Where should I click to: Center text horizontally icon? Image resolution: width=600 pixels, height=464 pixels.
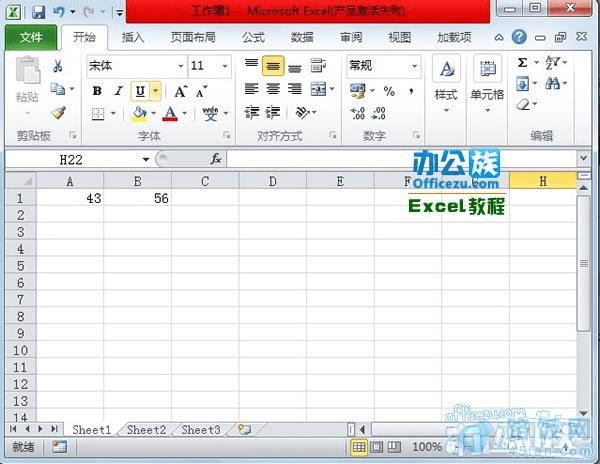pos(273,89)
